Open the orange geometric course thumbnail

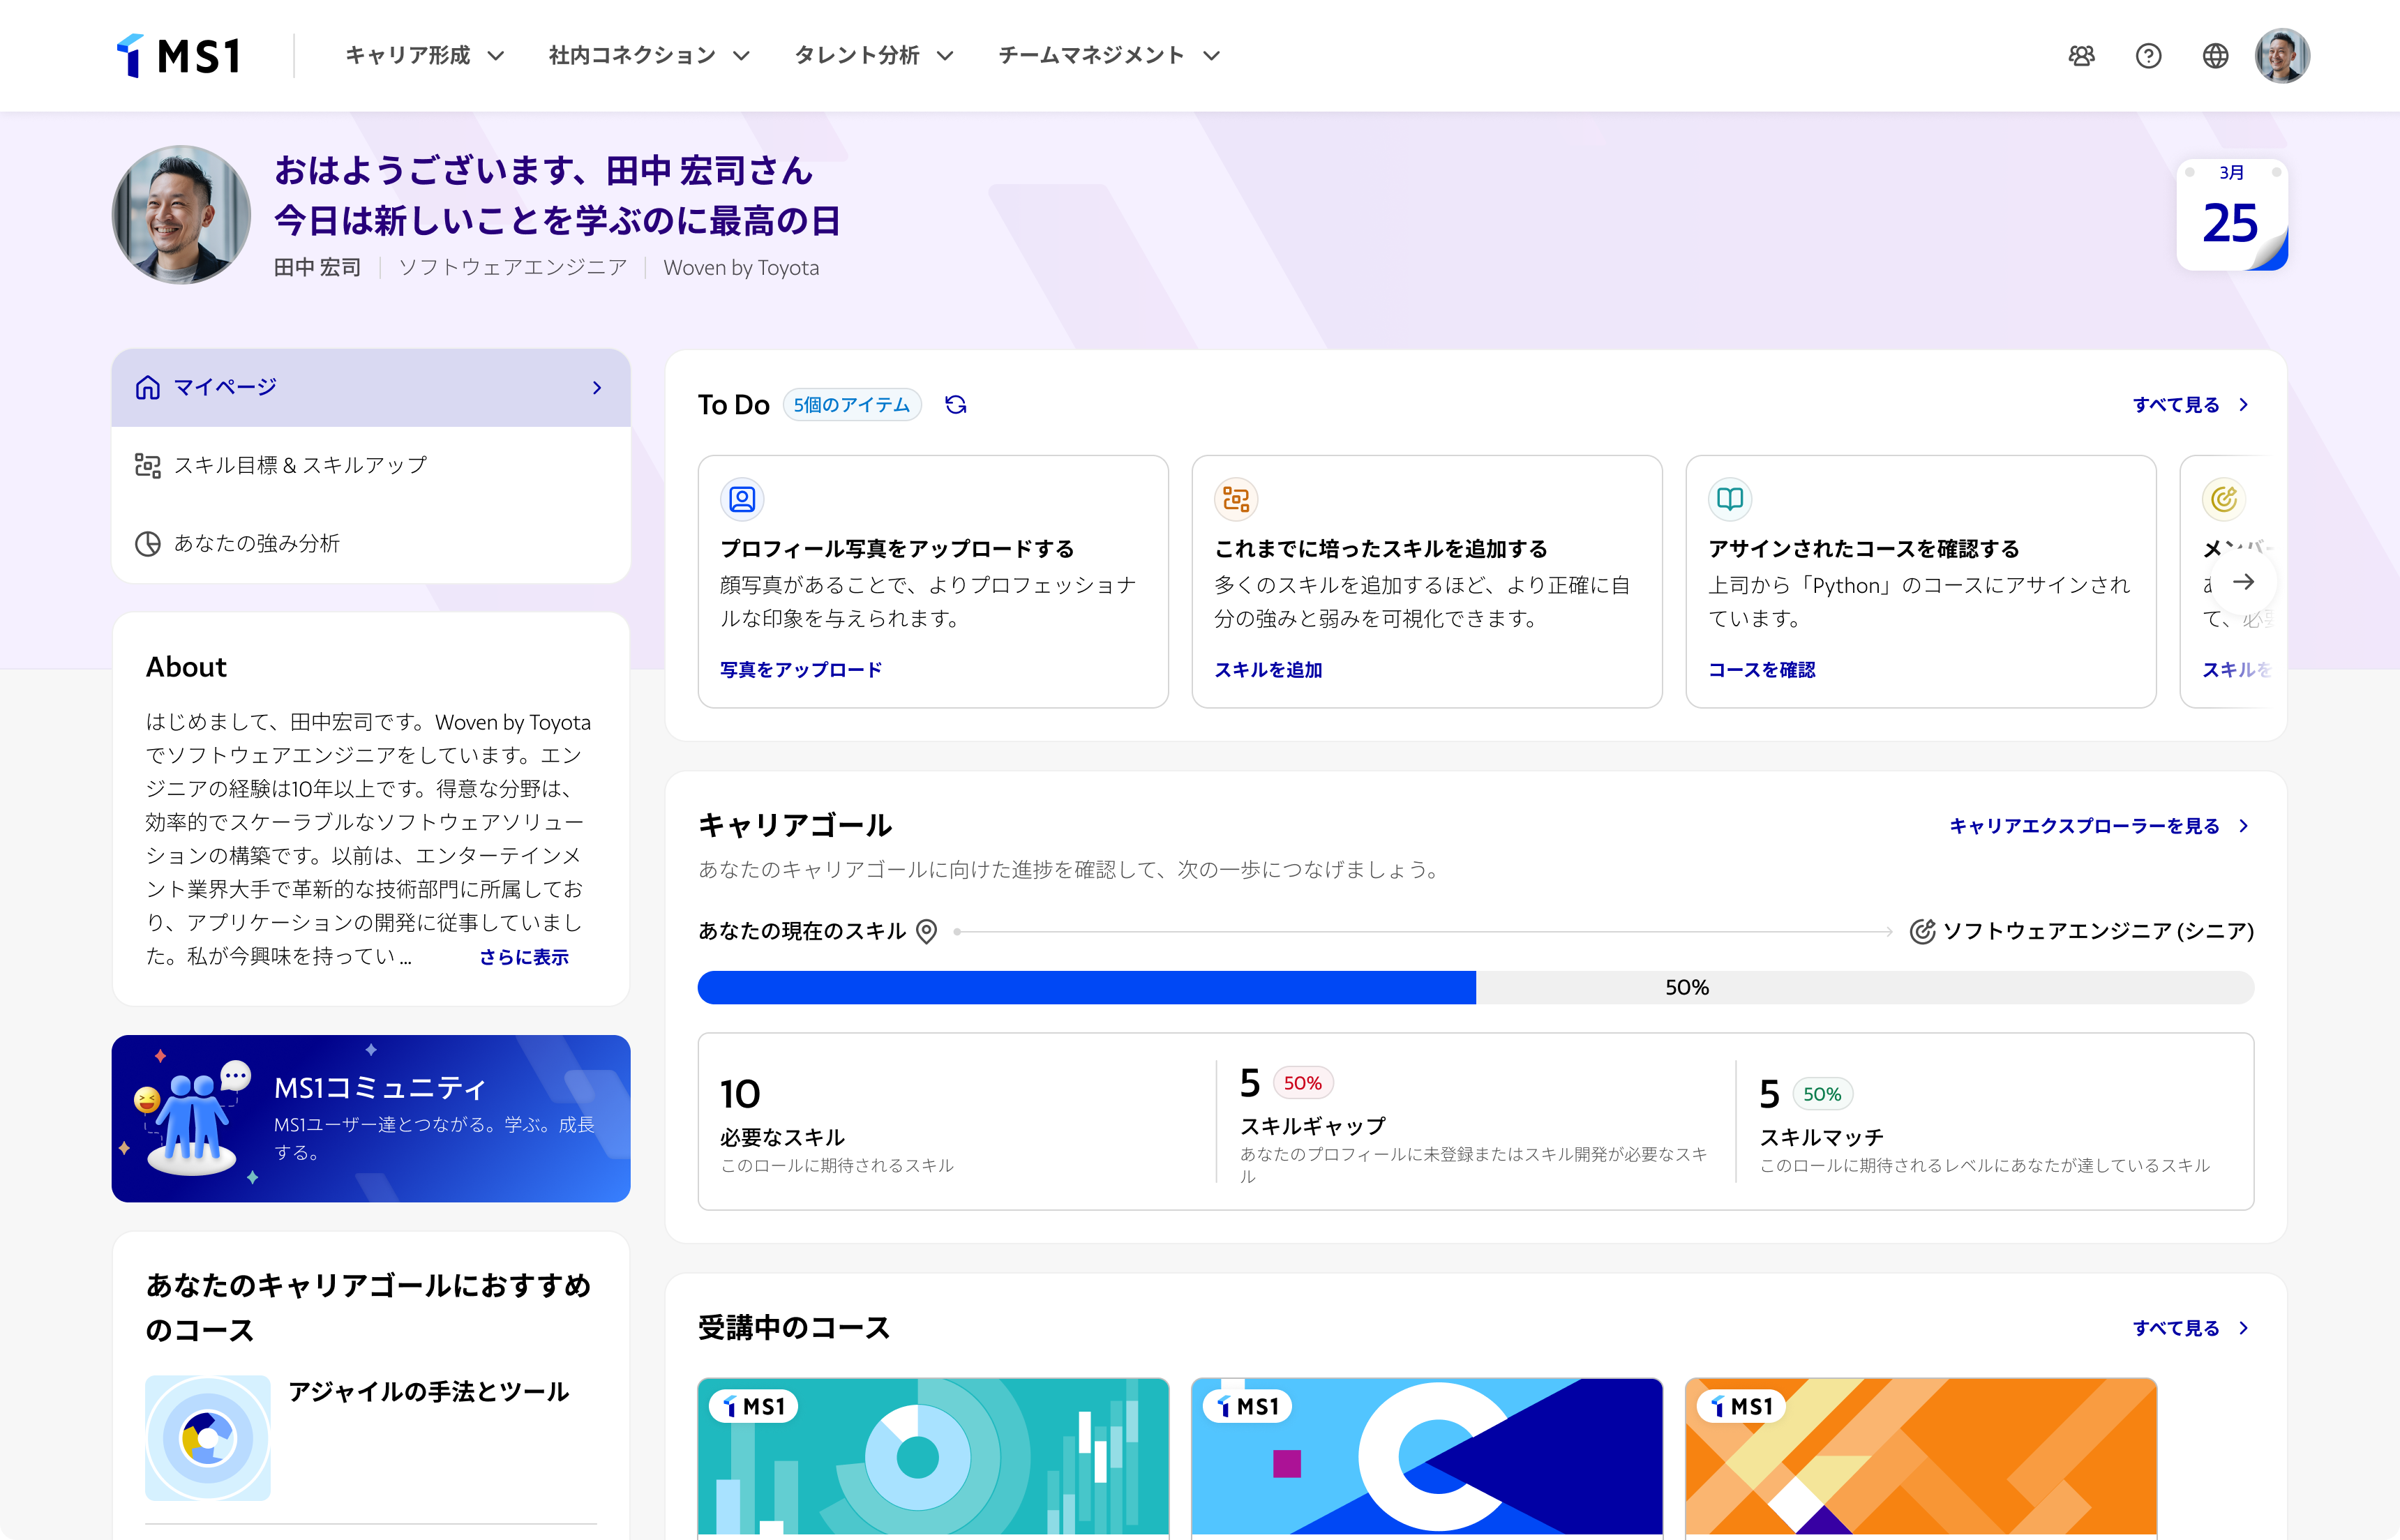(1921, 1457)
